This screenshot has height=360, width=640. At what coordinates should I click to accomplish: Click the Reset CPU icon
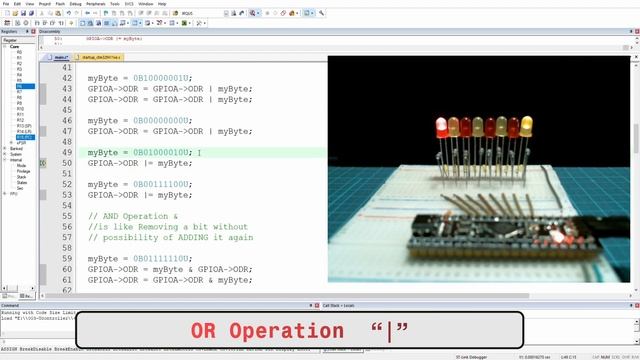pyautogui.click(x=7, y=23)
